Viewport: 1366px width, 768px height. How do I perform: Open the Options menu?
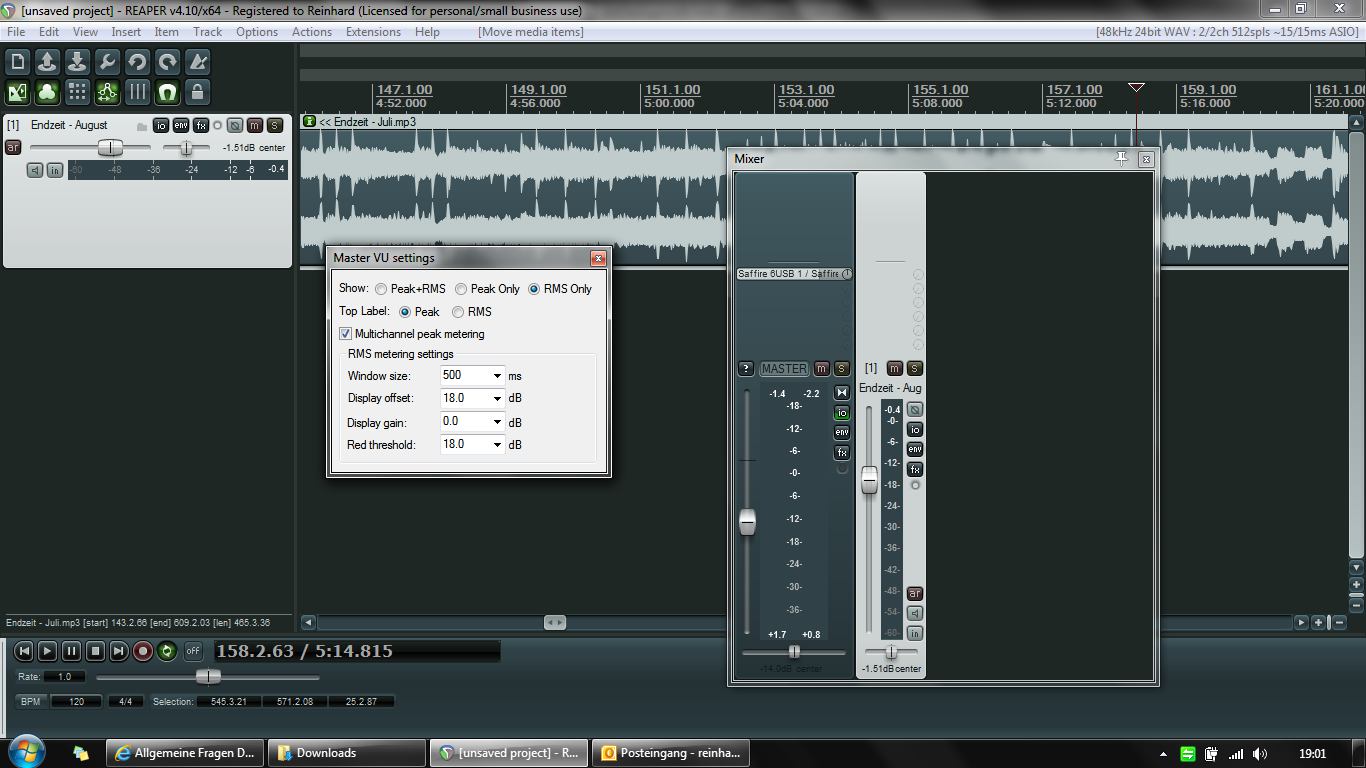coord(257,32)
